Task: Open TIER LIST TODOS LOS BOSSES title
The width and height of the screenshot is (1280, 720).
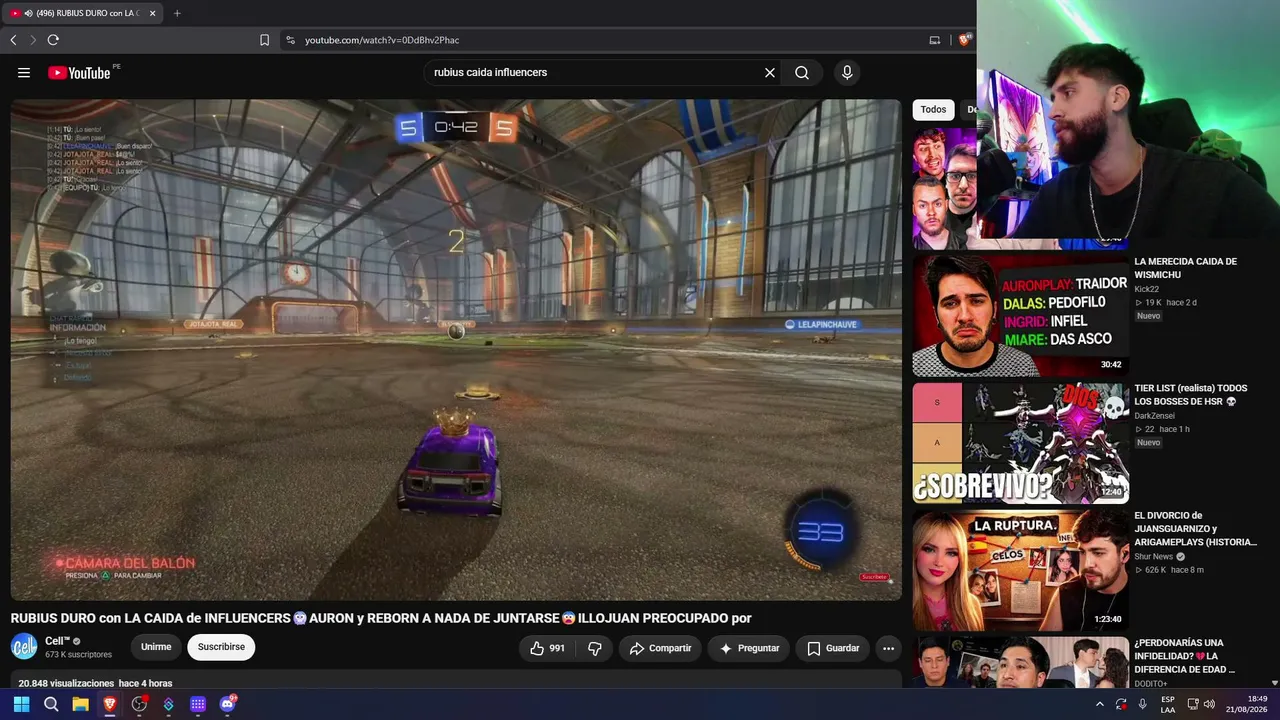Action: point(1190,395)
